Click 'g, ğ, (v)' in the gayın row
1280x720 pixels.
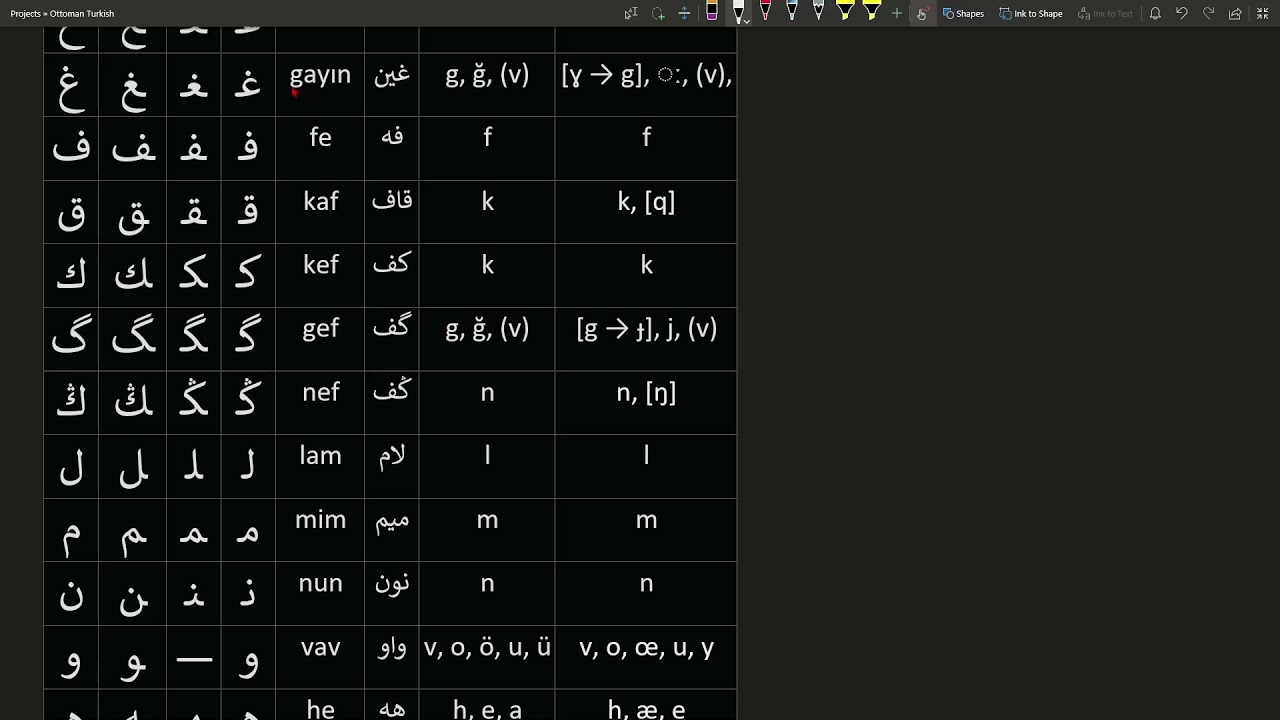(487, 84)
